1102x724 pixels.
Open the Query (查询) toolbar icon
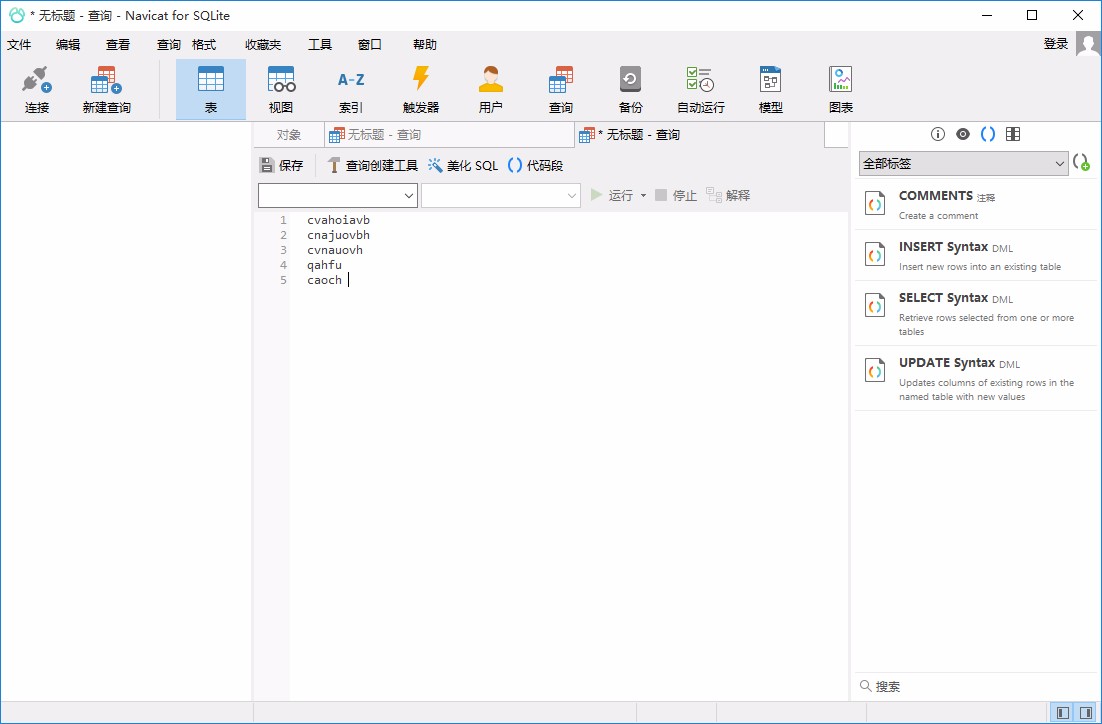(560, 89)
